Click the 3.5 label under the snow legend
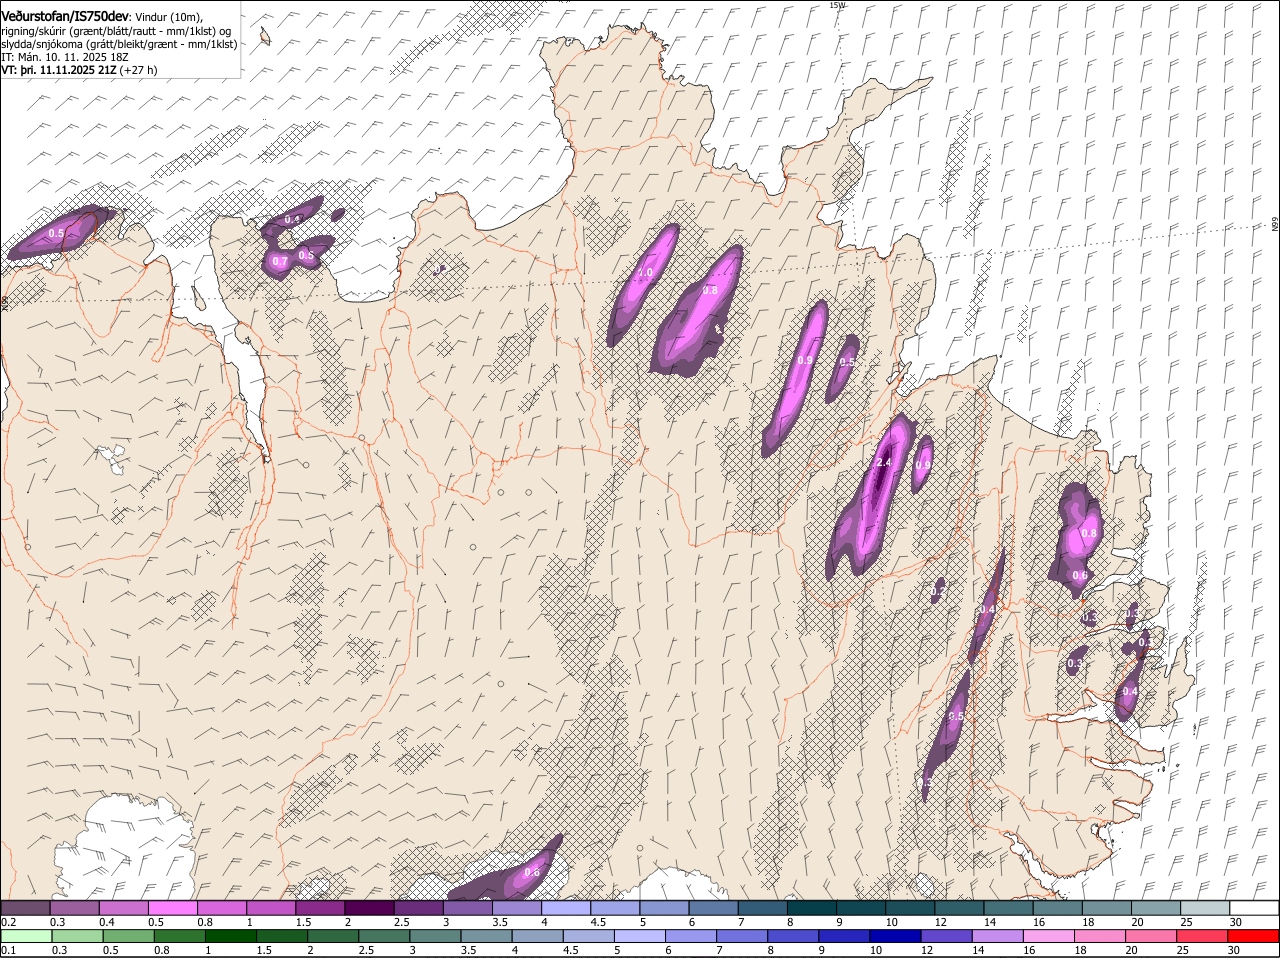 tap(500, 921)
